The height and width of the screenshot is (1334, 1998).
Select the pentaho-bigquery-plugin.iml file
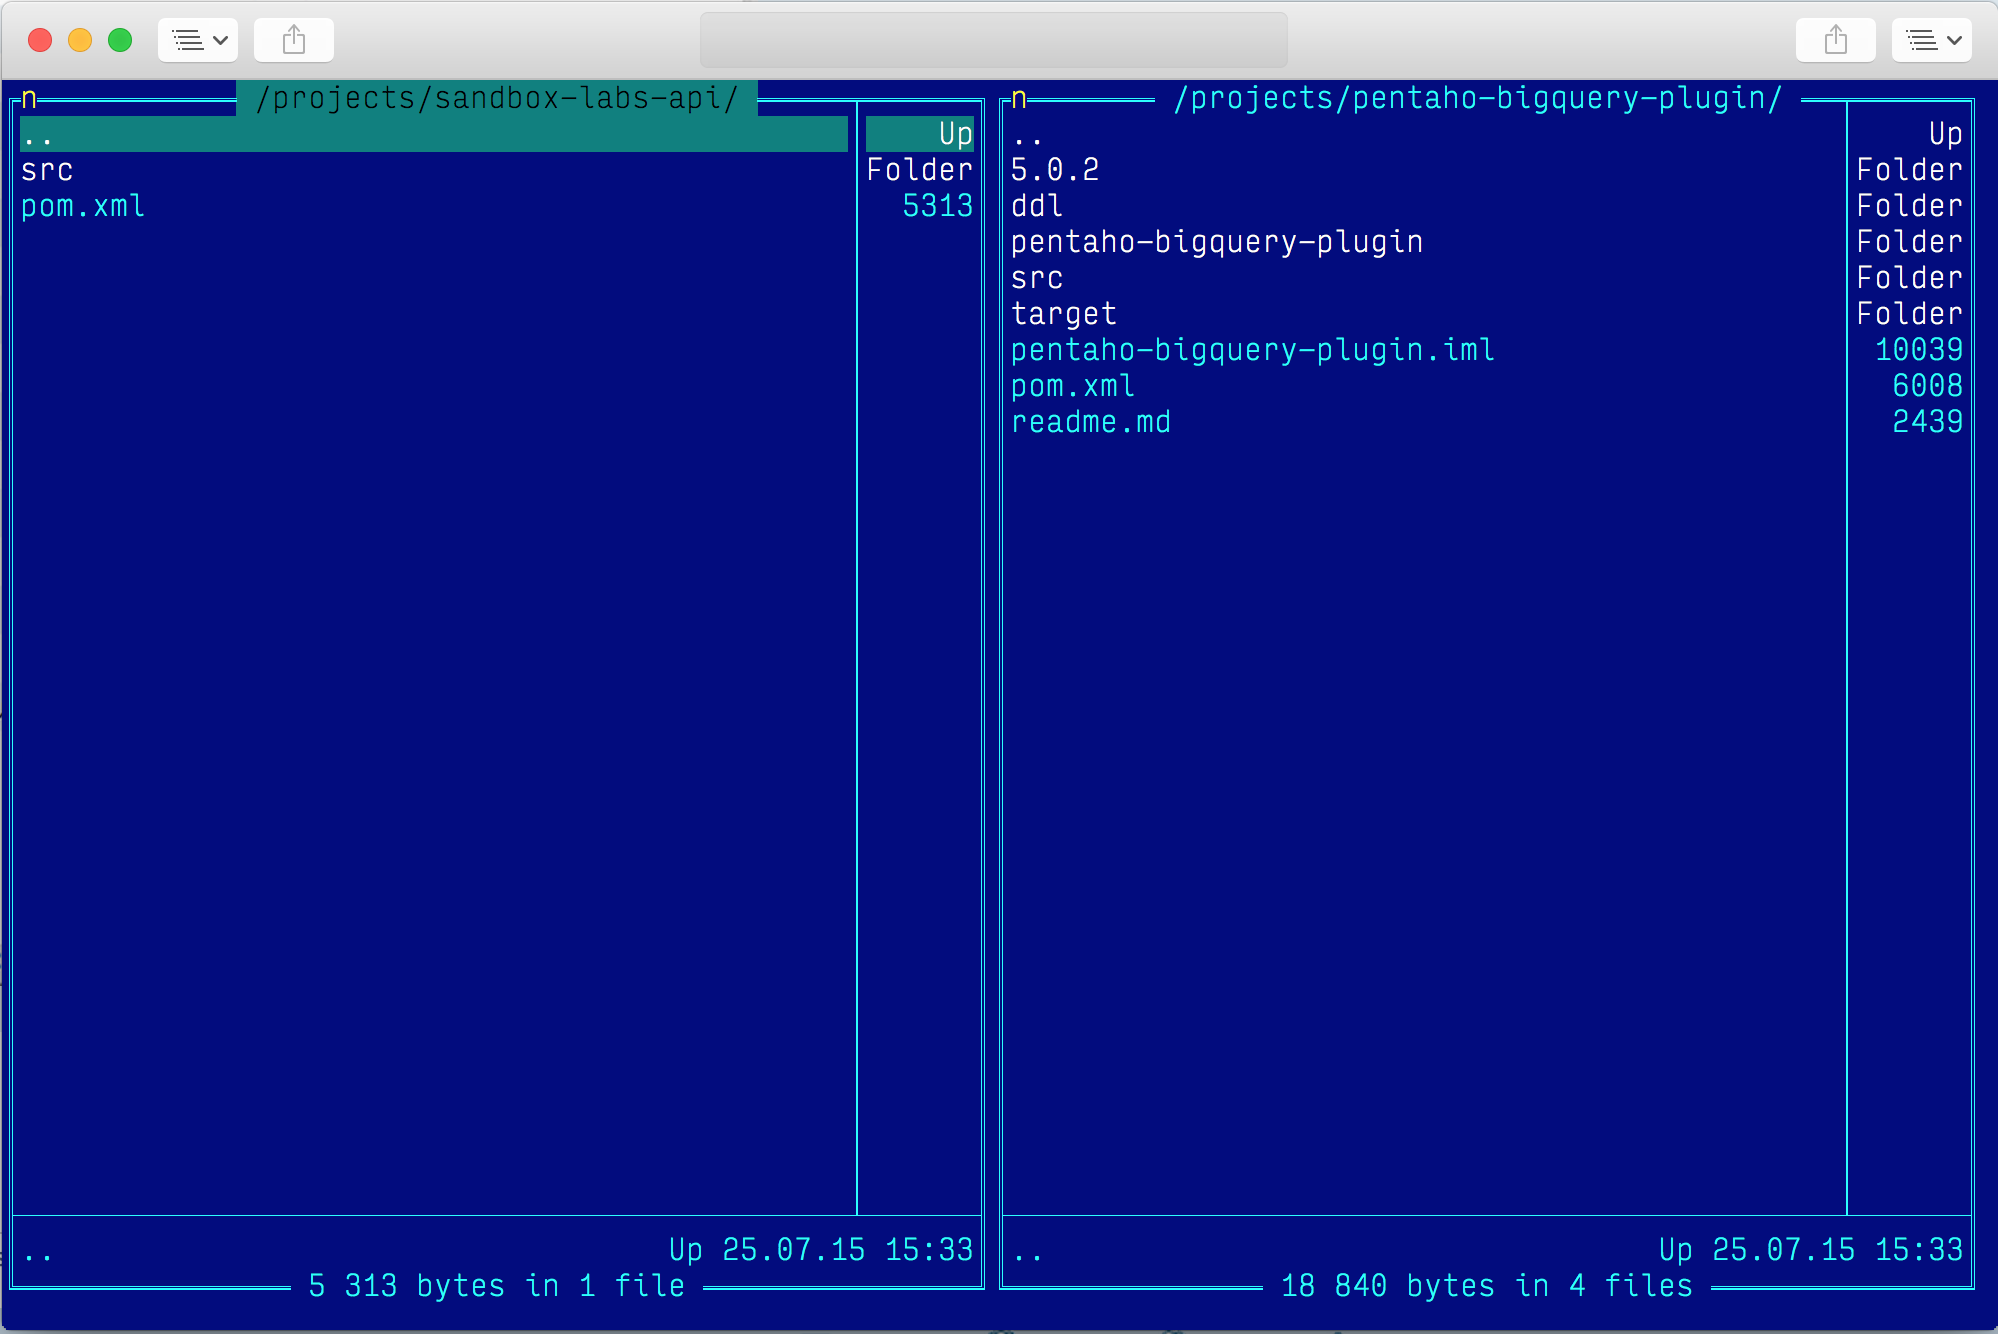pos(1253,350)
